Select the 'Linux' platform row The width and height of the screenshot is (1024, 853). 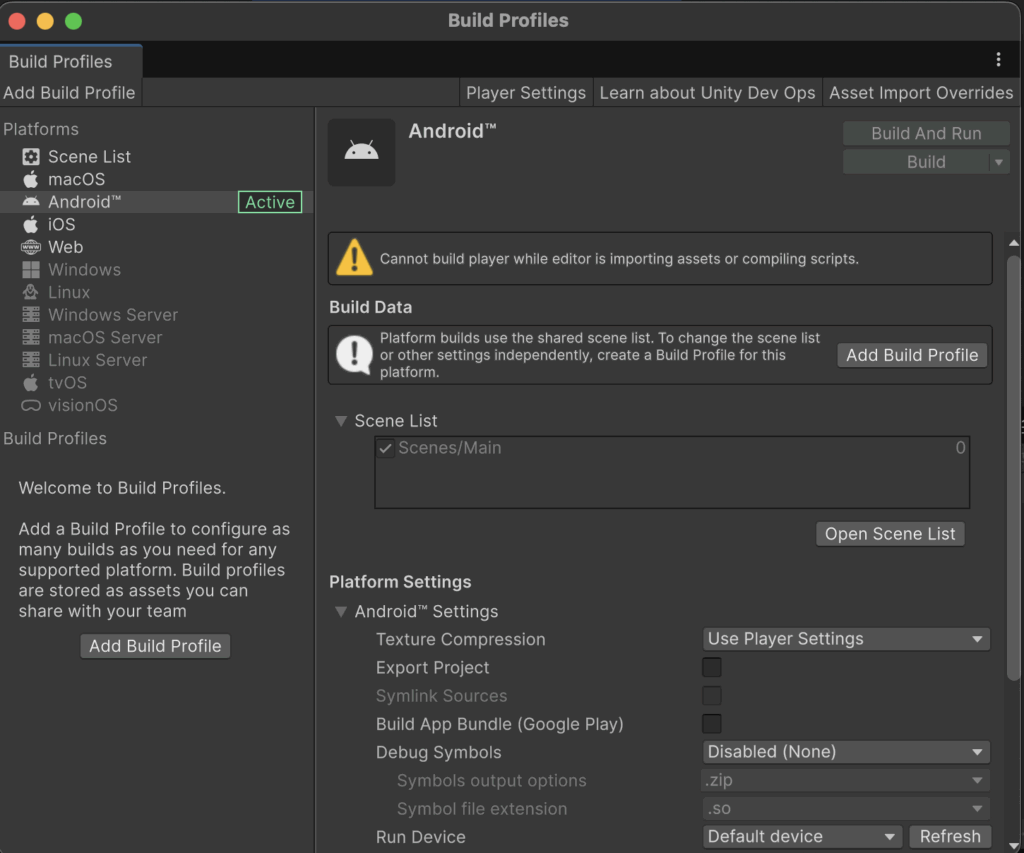click(x=157, y=292)
